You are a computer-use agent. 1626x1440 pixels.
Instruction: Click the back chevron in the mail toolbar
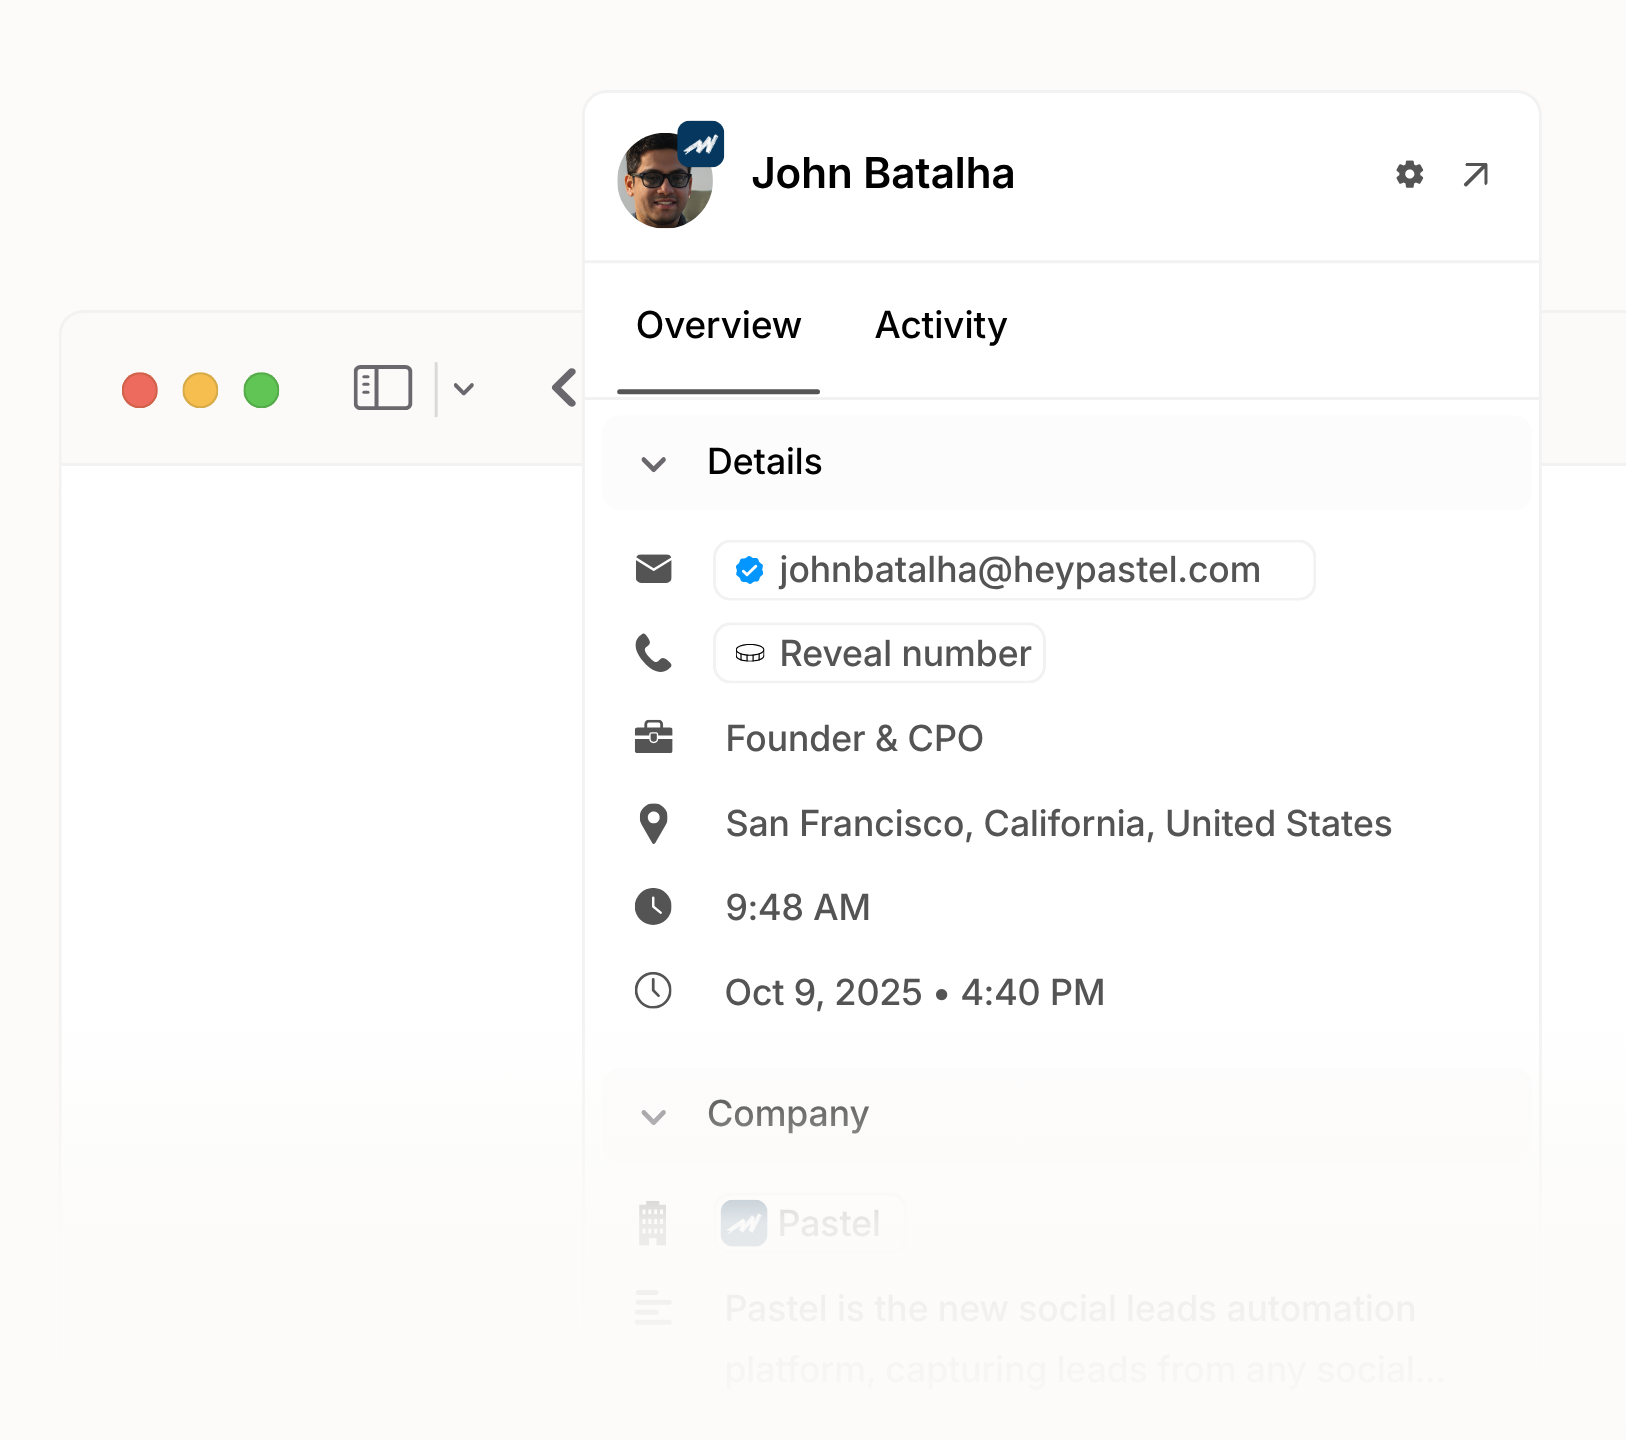563,388
